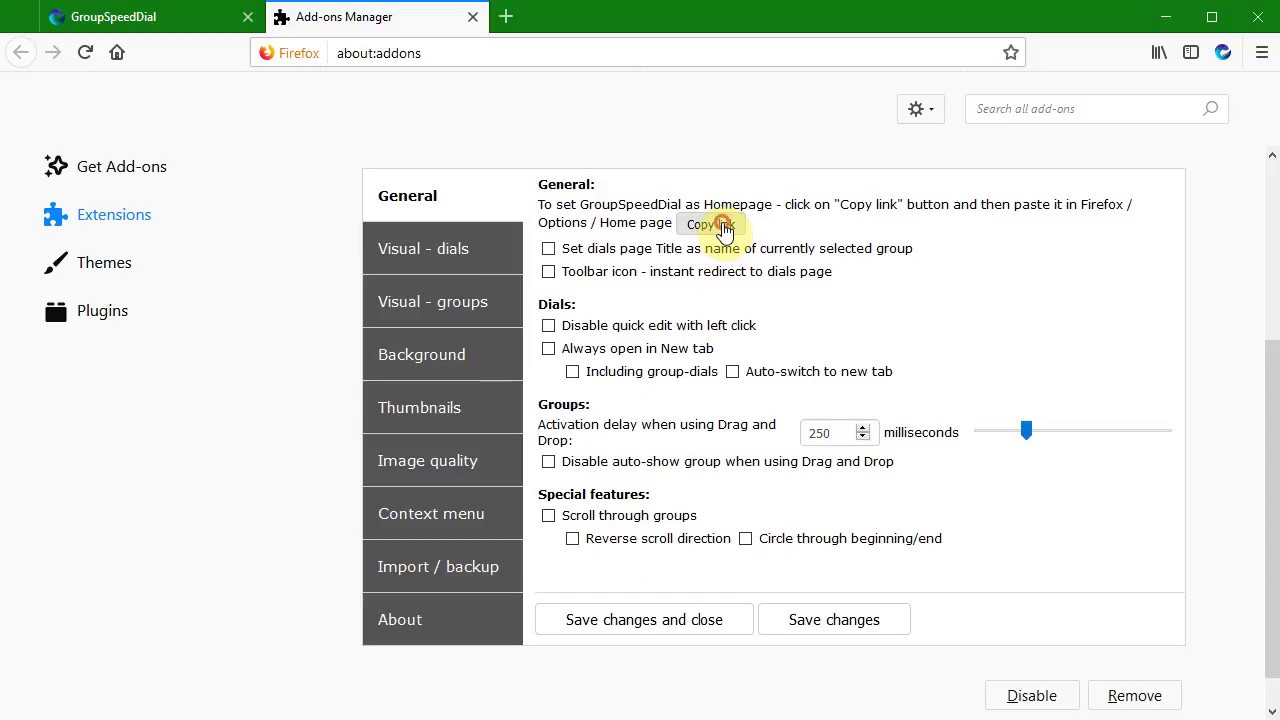The height and width of the screenshot is (720, 1280).
Task: Click the Copy link button
Action: [x=711, y=224]
